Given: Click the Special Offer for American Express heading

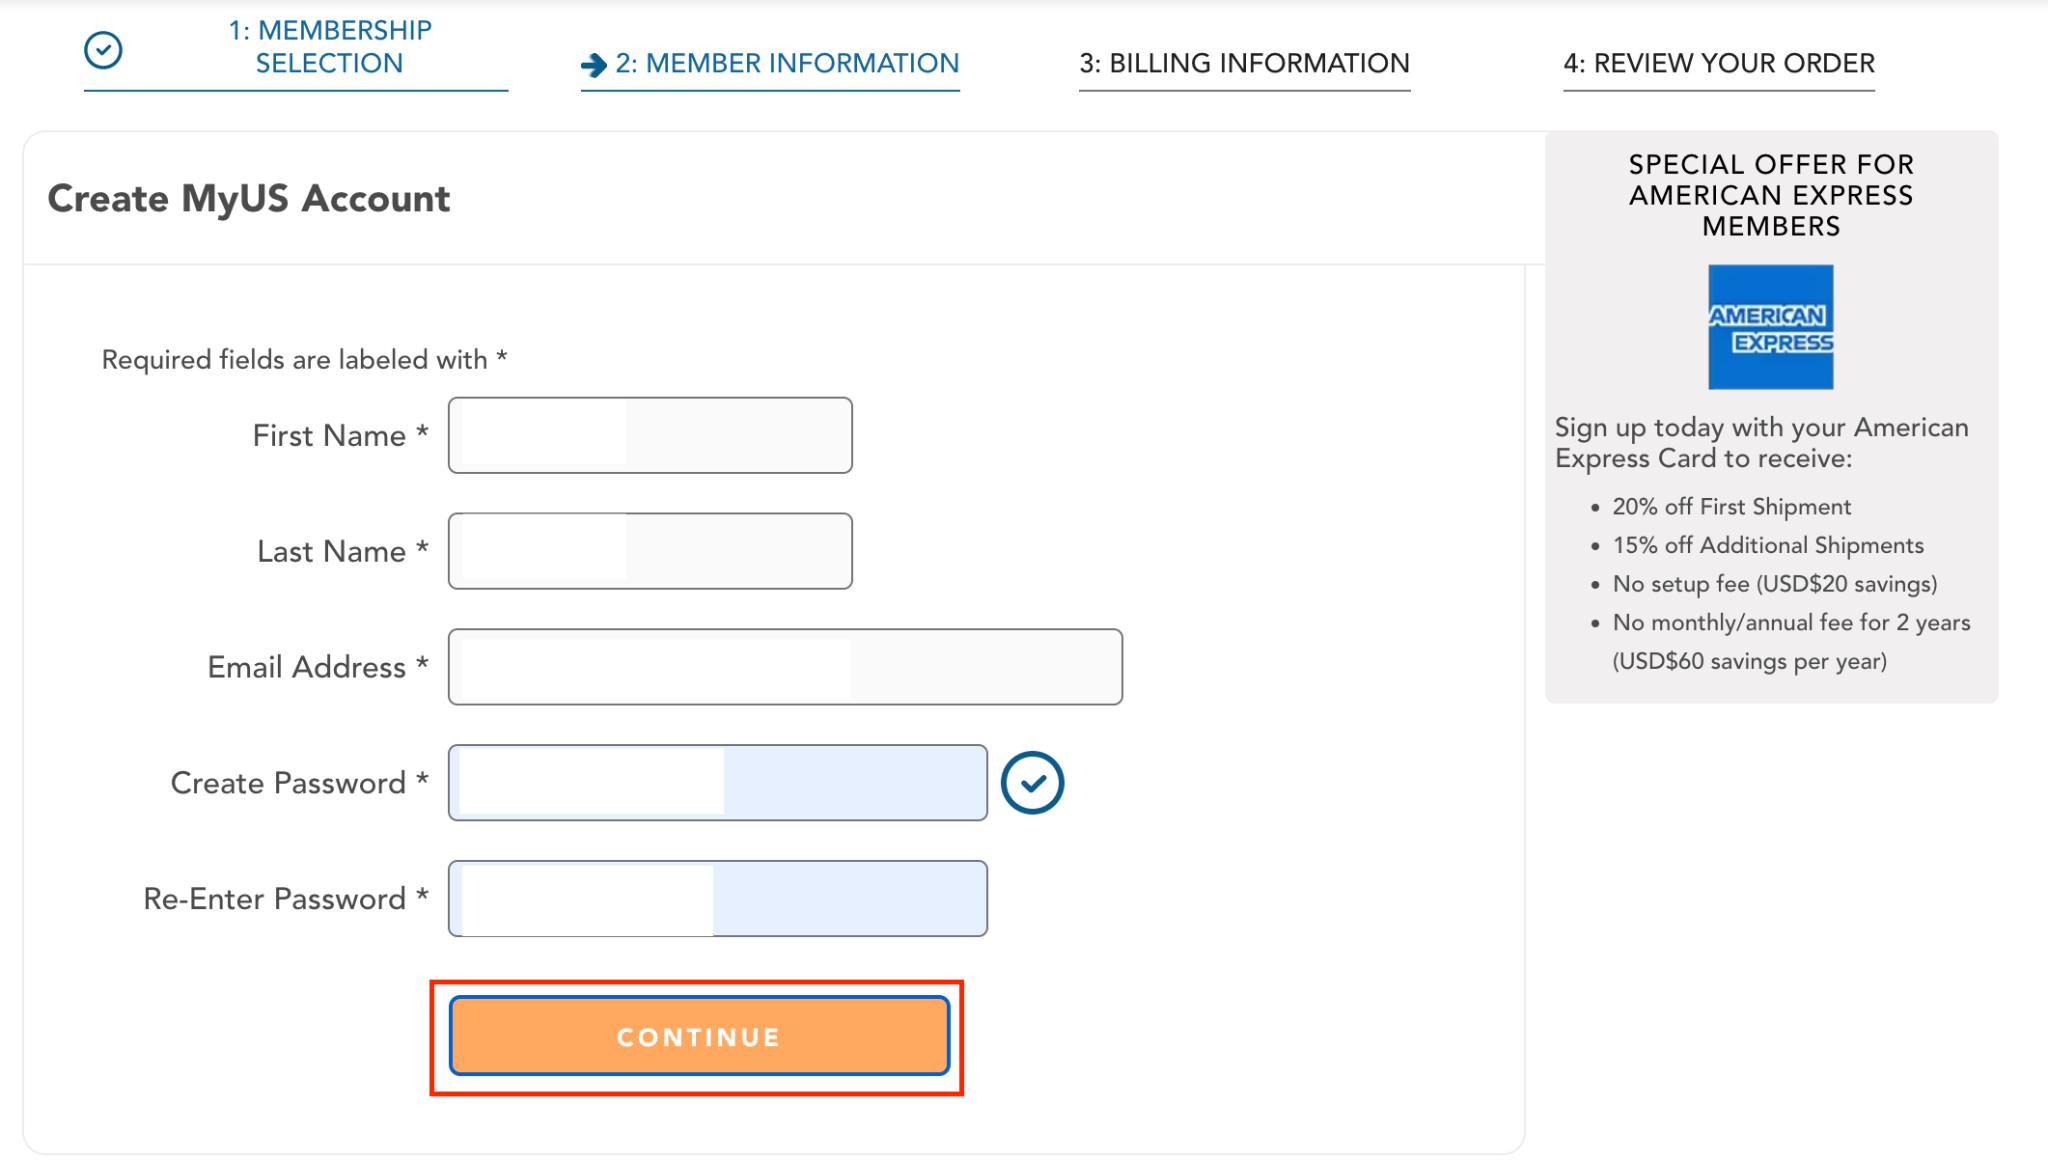Looking at the screenshot, I should (1770, 195).
